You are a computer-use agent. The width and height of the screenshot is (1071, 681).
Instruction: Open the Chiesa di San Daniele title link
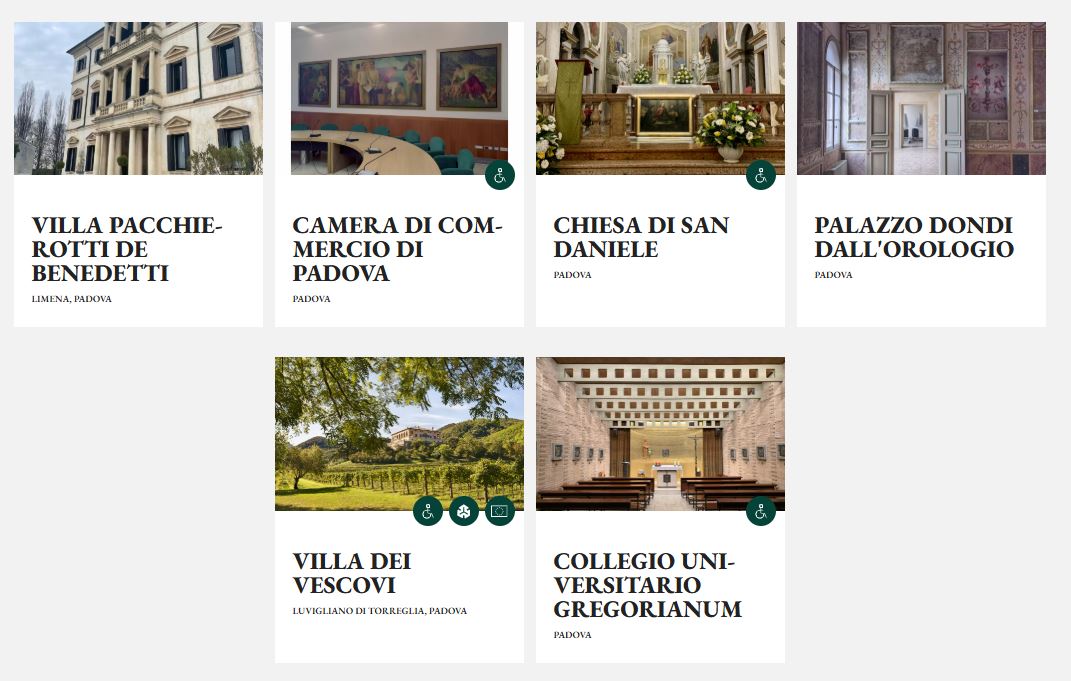click(641, 237)
